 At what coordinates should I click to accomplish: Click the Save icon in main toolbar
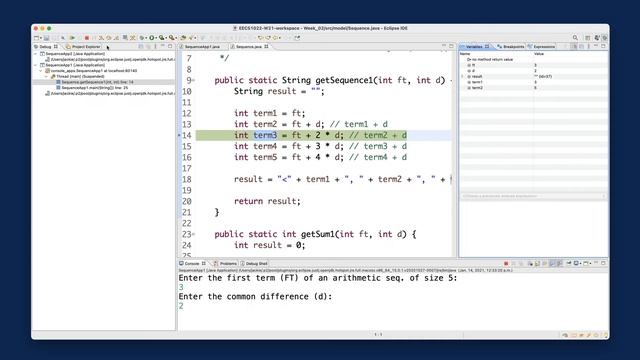tap(46, 38)
